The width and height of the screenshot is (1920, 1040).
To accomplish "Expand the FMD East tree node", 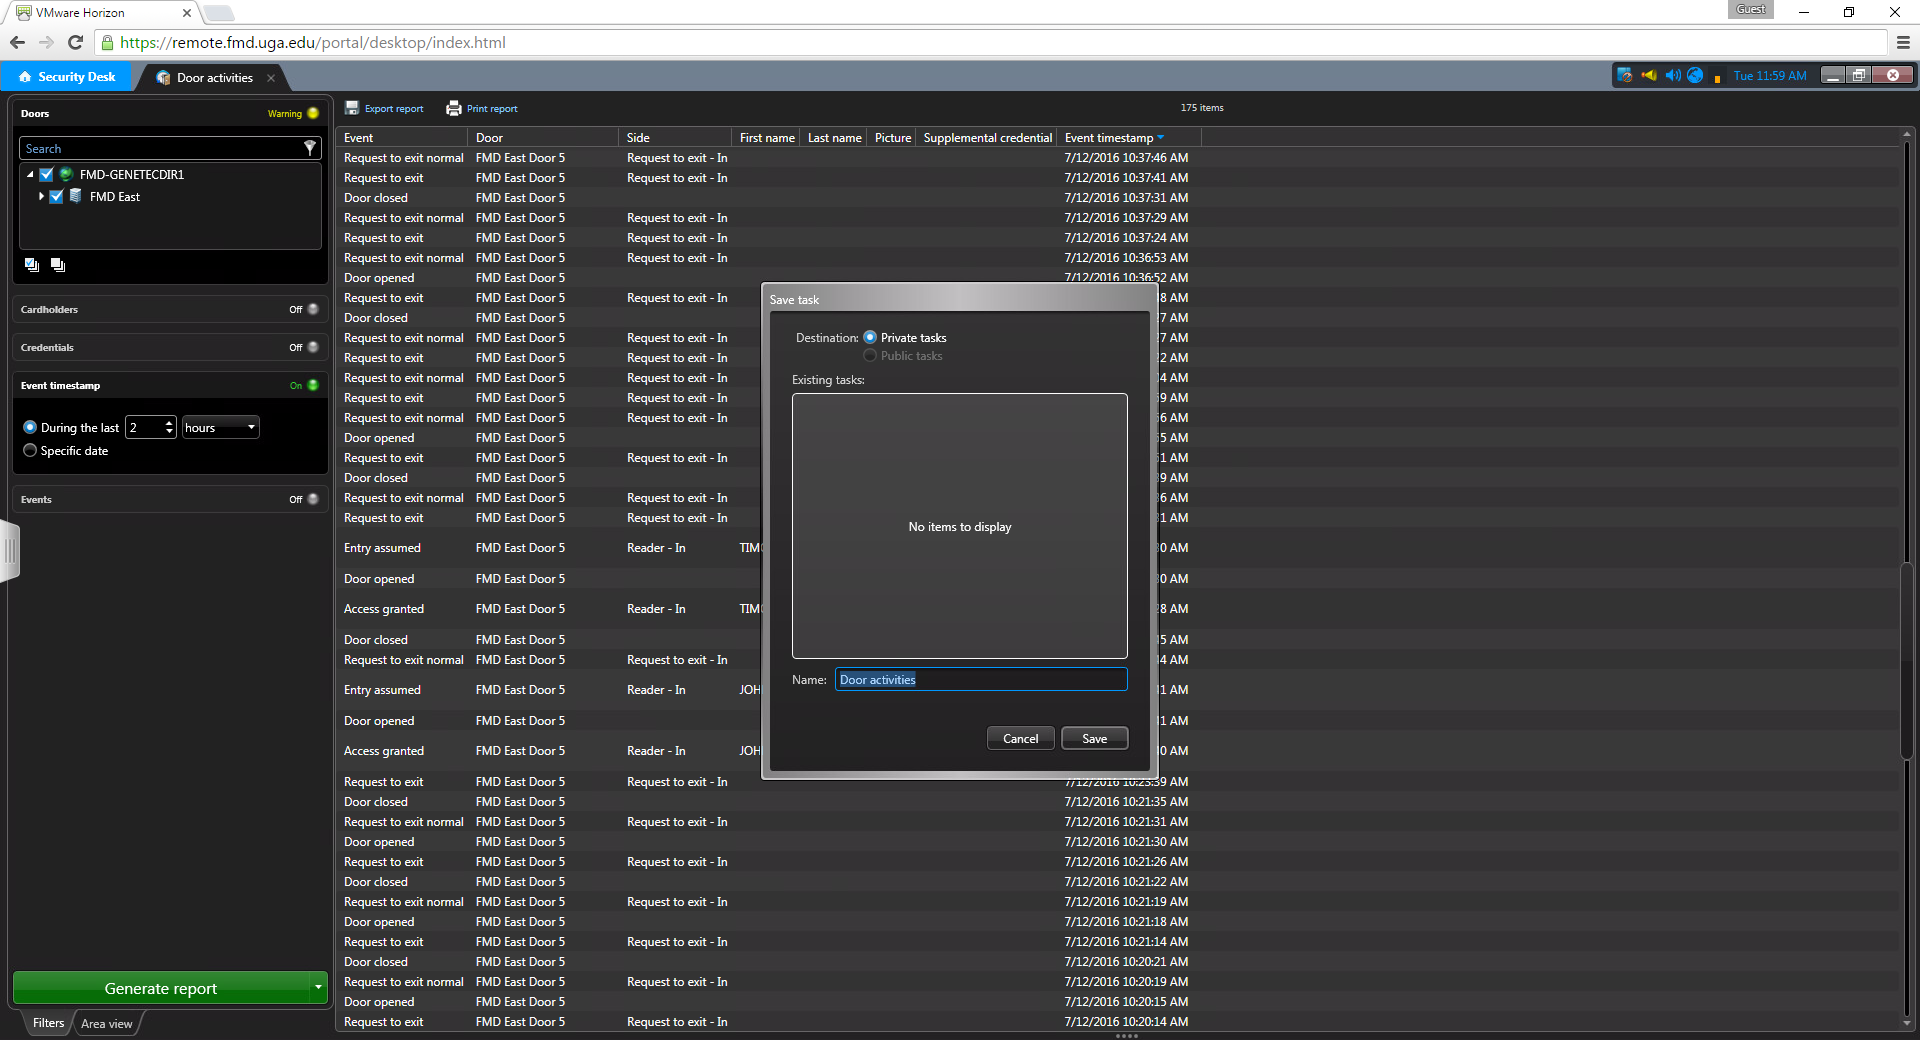I will pos(41,197).
